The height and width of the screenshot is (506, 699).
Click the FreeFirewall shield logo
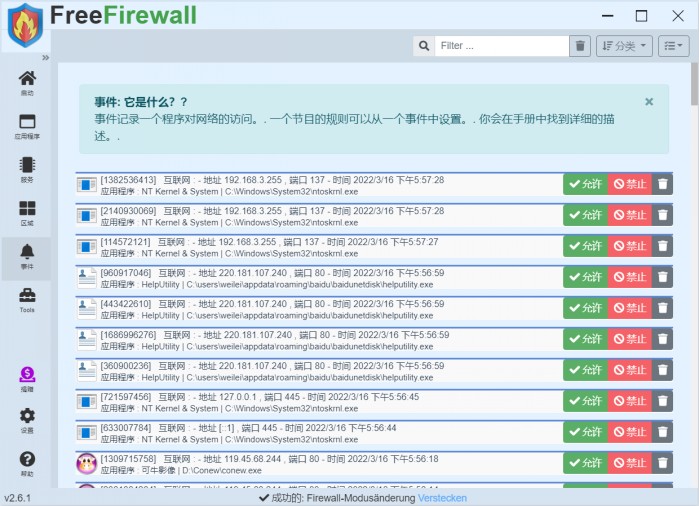pyautogui.click(x=25, y=25)
